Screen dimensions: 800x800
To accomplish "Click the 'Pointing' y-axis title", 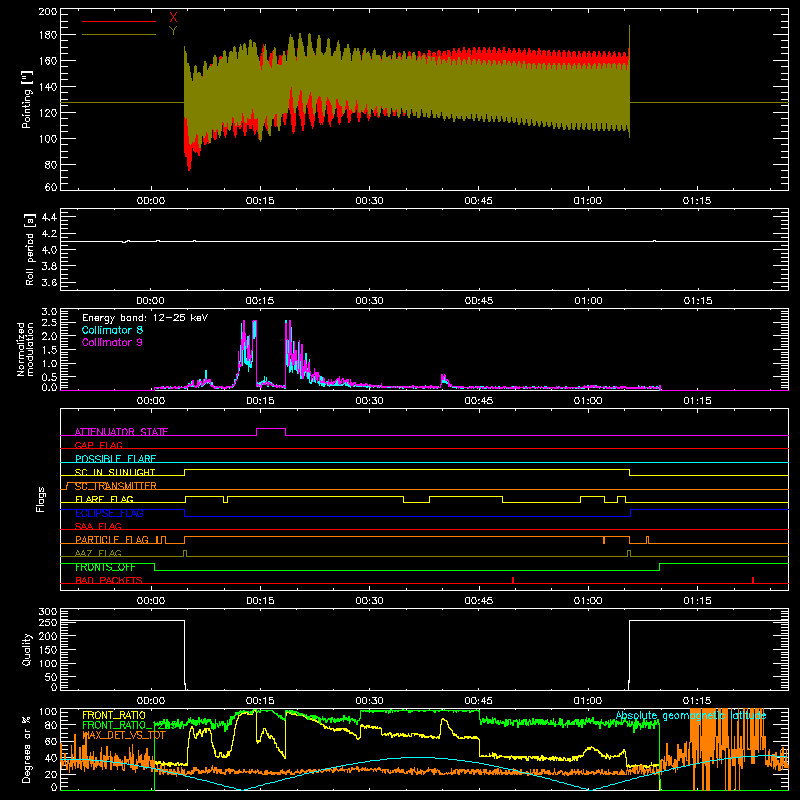I will click(27, 99).
